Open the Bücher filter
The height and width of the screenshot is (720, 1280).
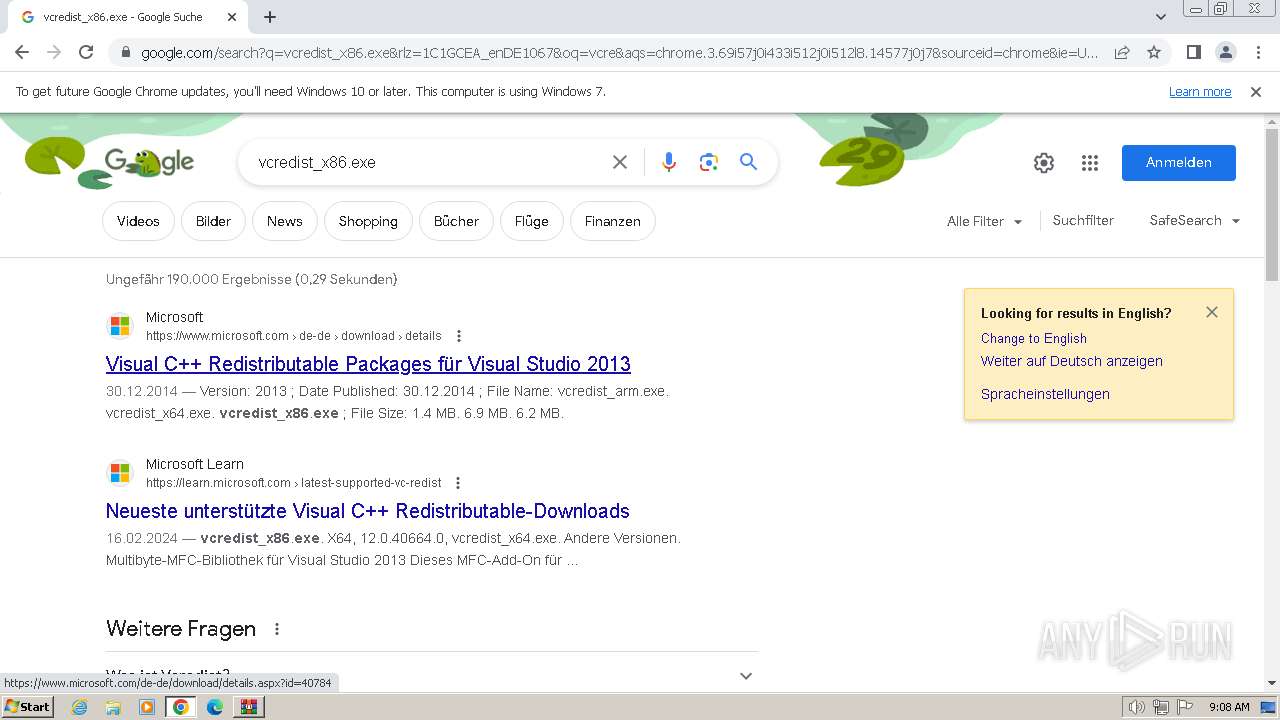pyautogui.click(x=456, y=221)
